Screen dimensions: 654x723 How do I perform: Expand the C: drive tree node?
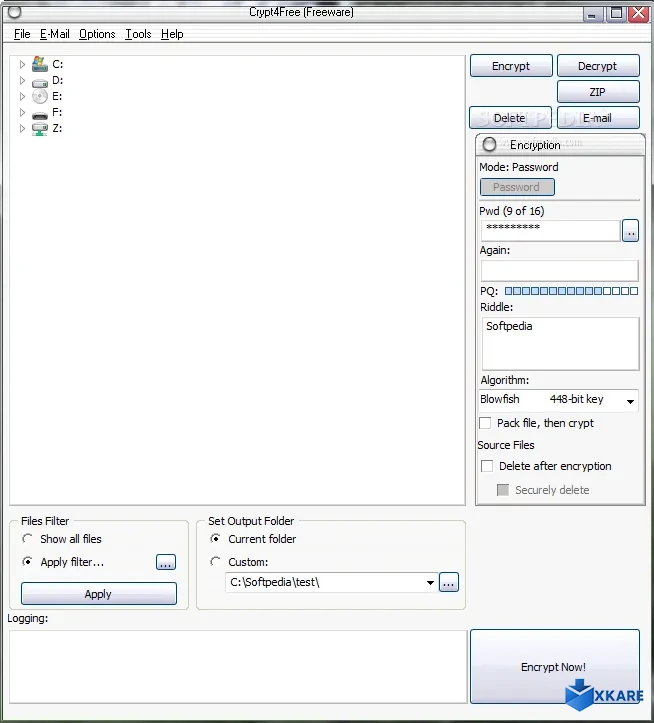pos(22,64)
